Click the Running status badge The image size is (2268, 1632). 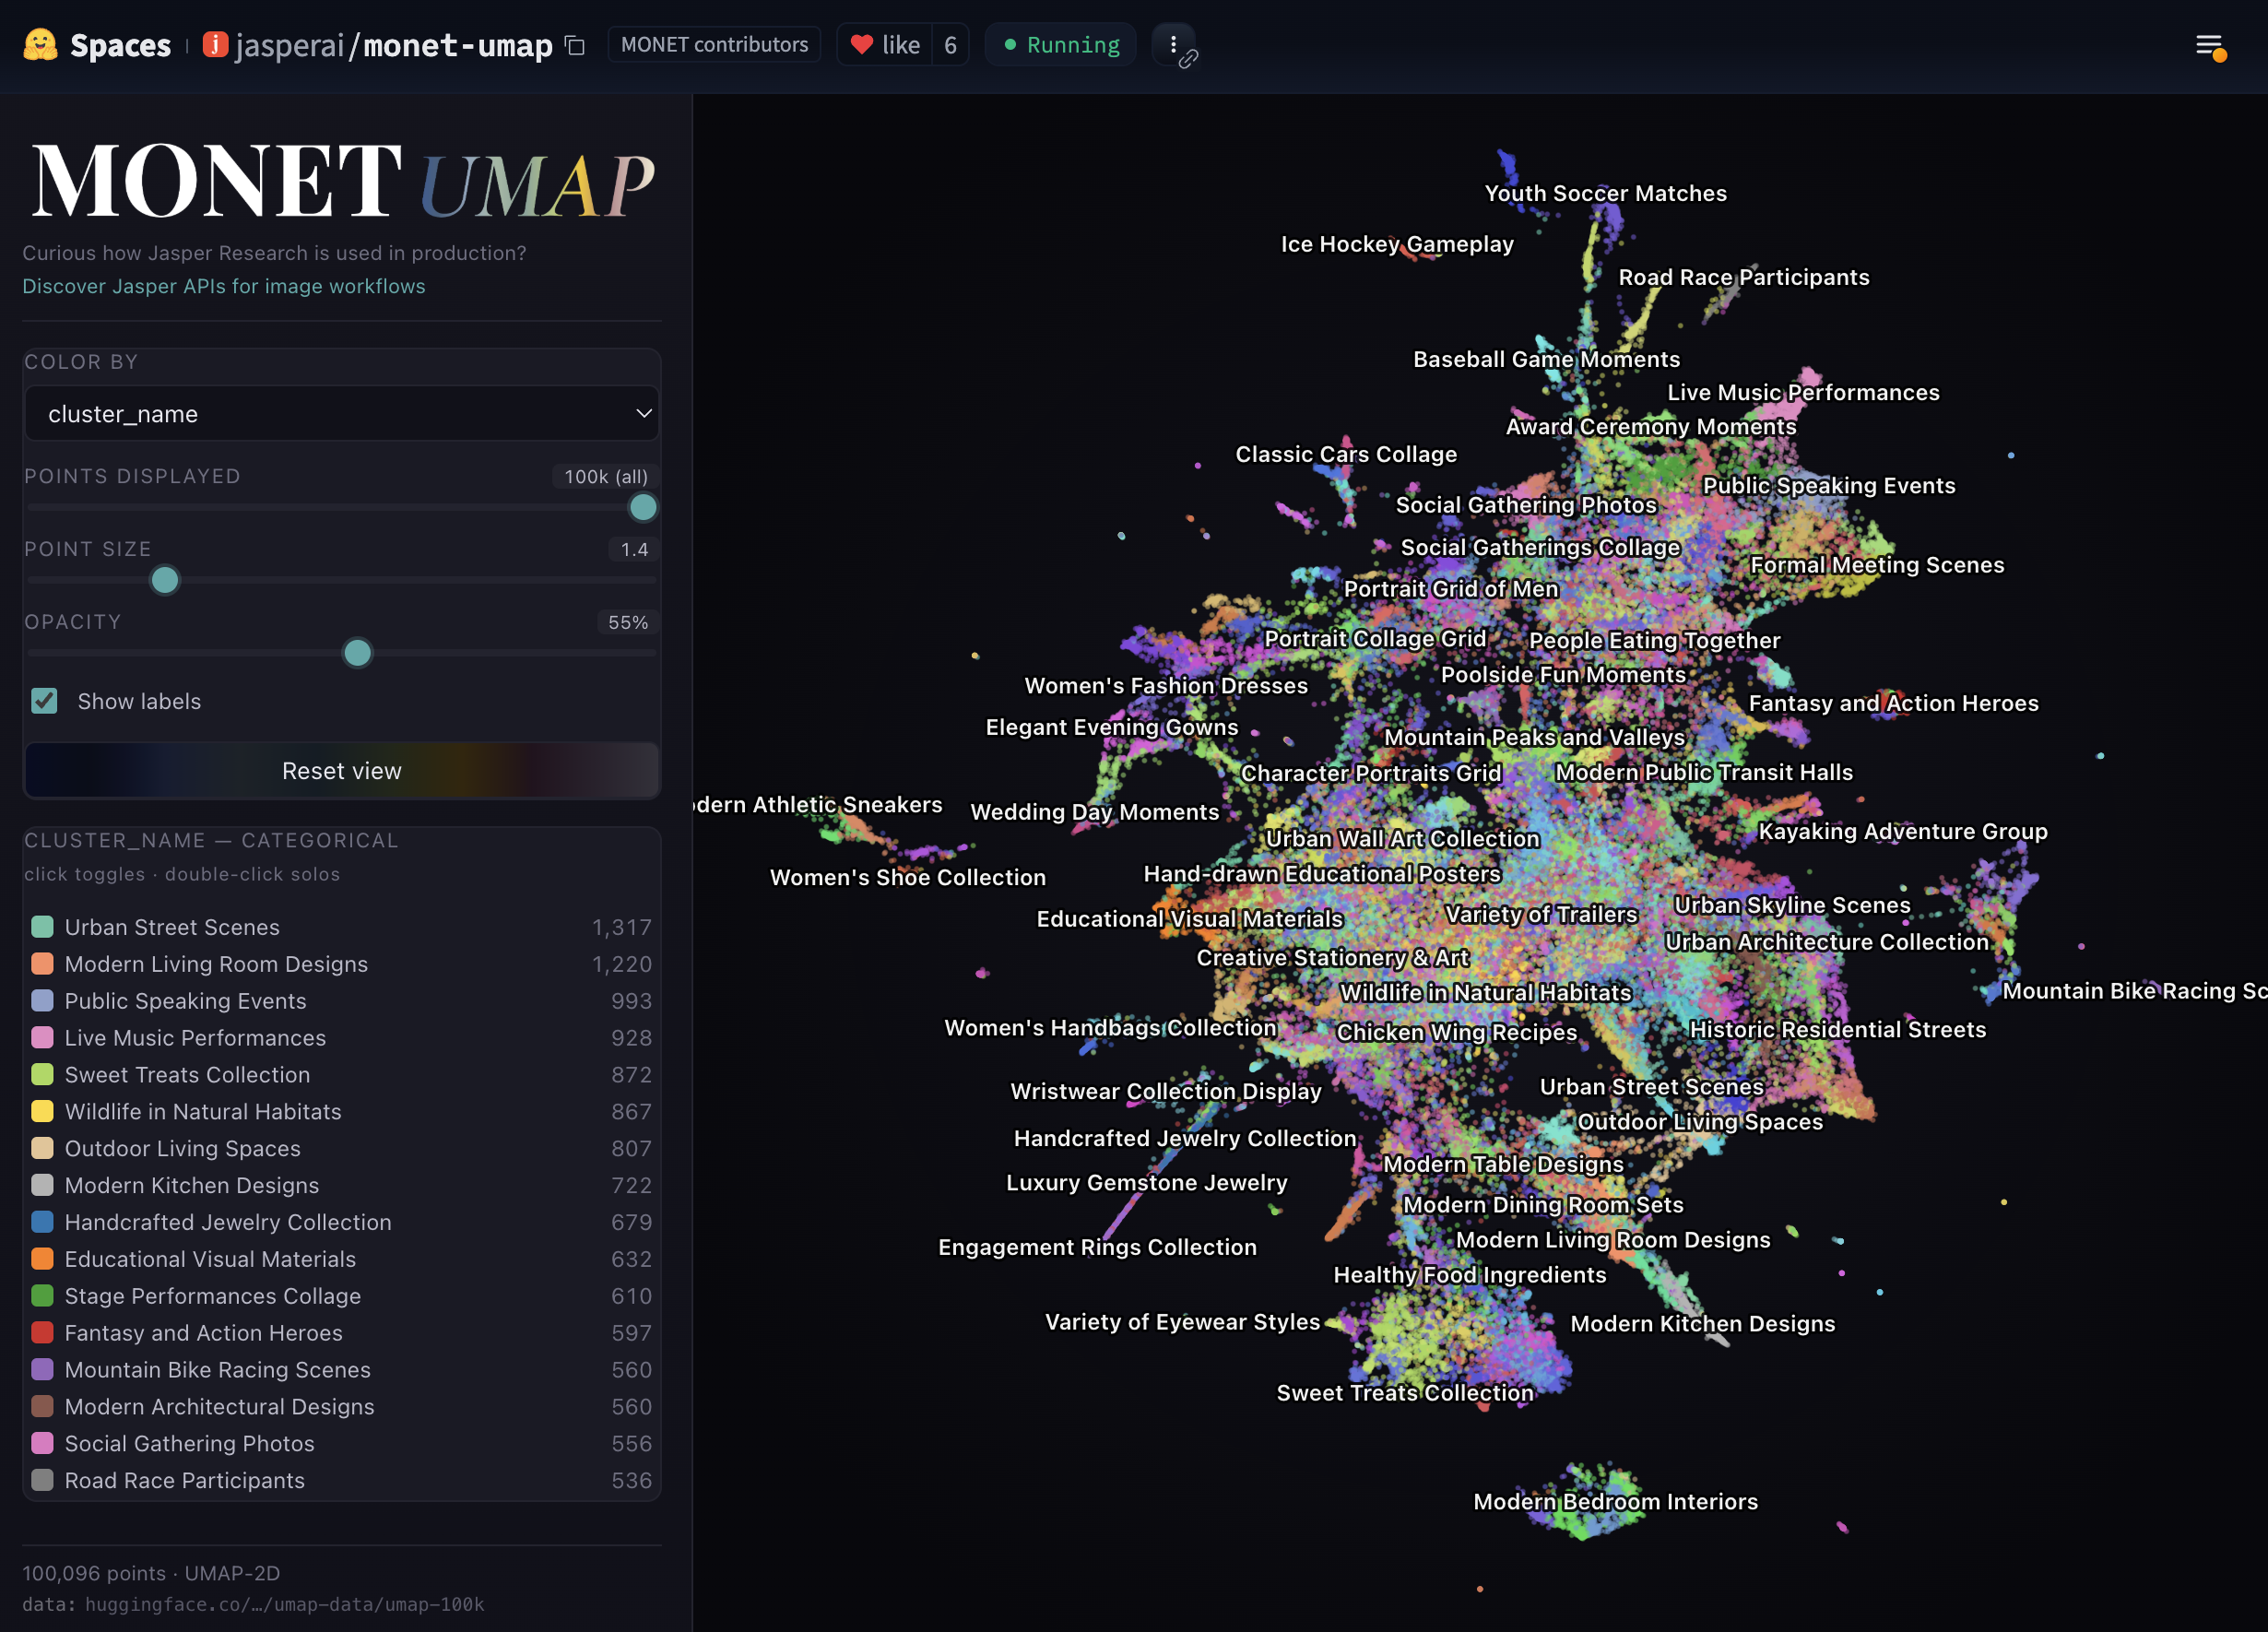(1061, 45)
